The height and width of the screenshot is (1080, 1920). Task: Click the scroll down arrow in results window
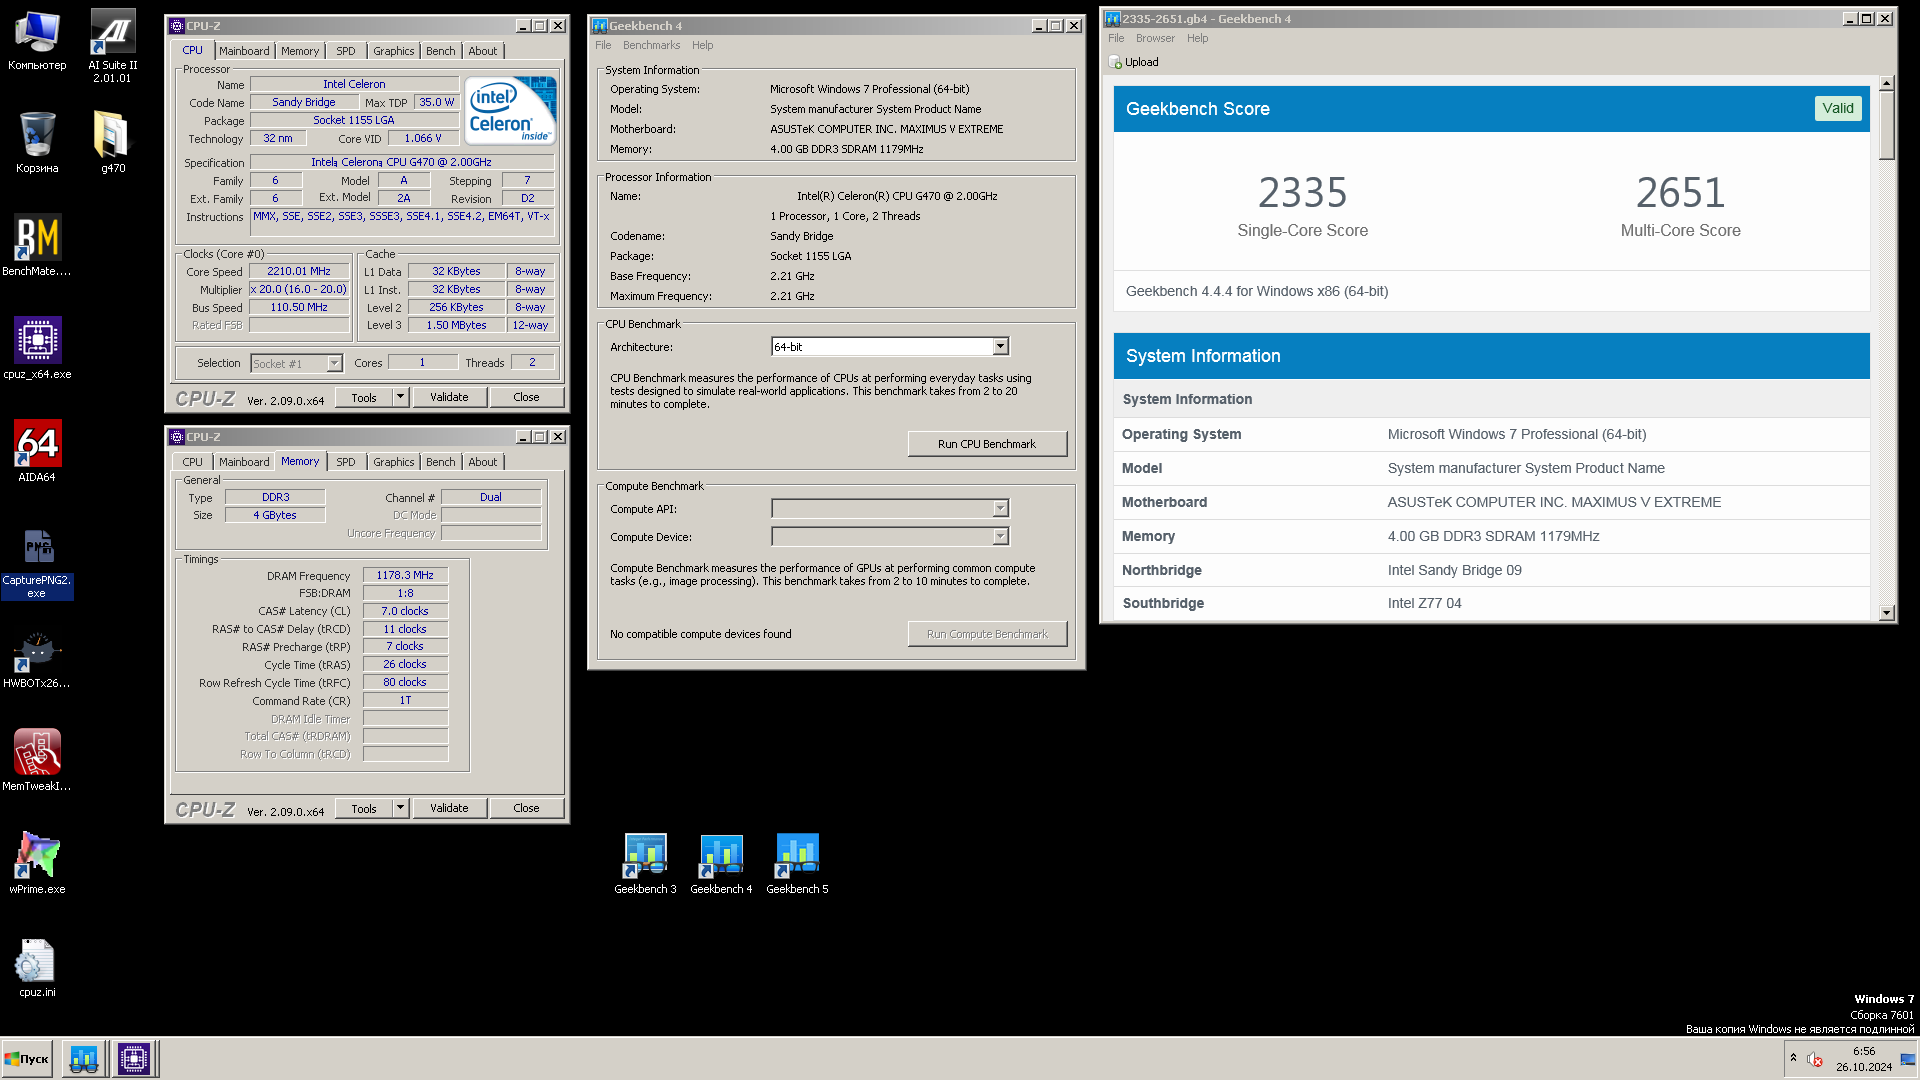[1886, 613]
